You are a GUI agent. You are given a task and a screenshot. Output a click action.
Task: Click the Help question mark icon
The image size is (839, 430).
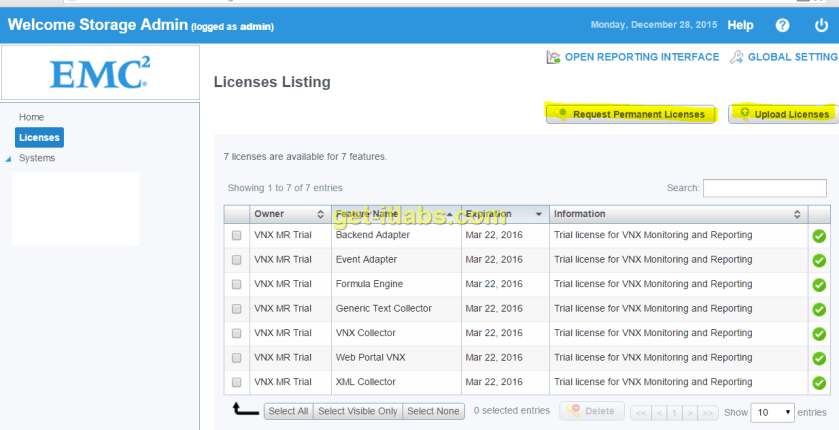[x=782, y=25]
